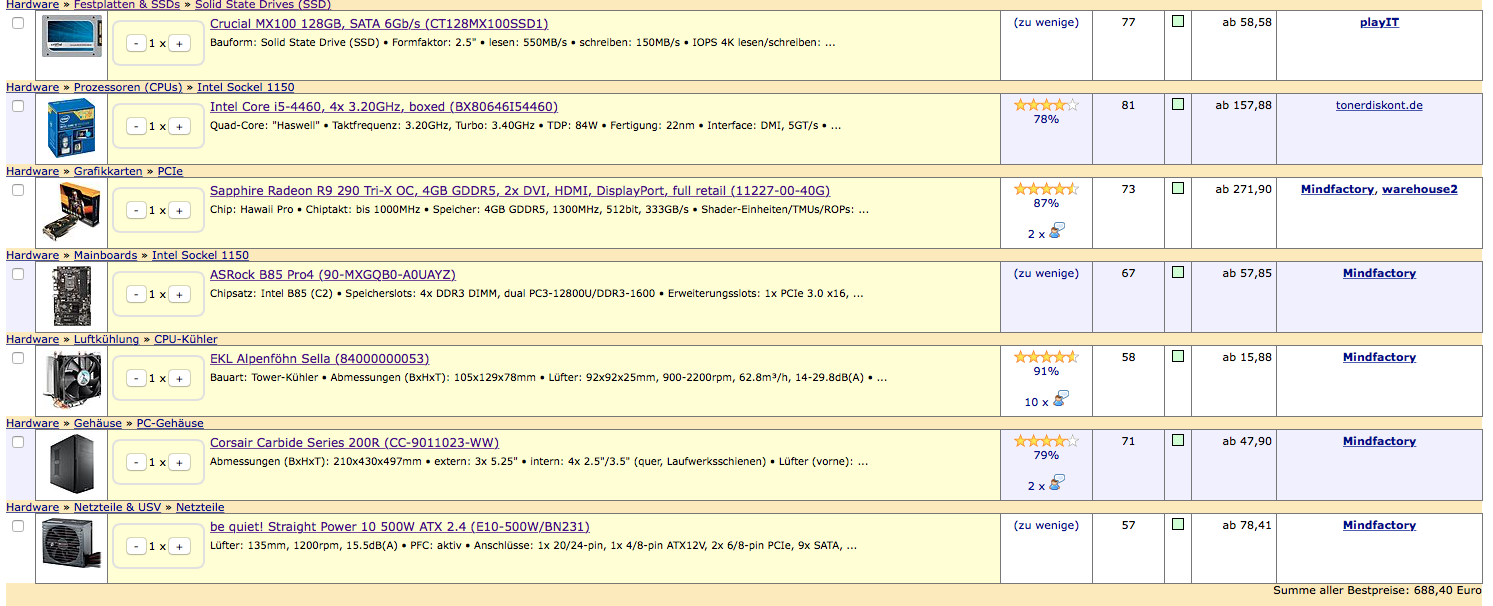
Task: Open comments icon for Sapphire Radeon R9 290
Action: pyautogui.click(x=1057, y=231)
